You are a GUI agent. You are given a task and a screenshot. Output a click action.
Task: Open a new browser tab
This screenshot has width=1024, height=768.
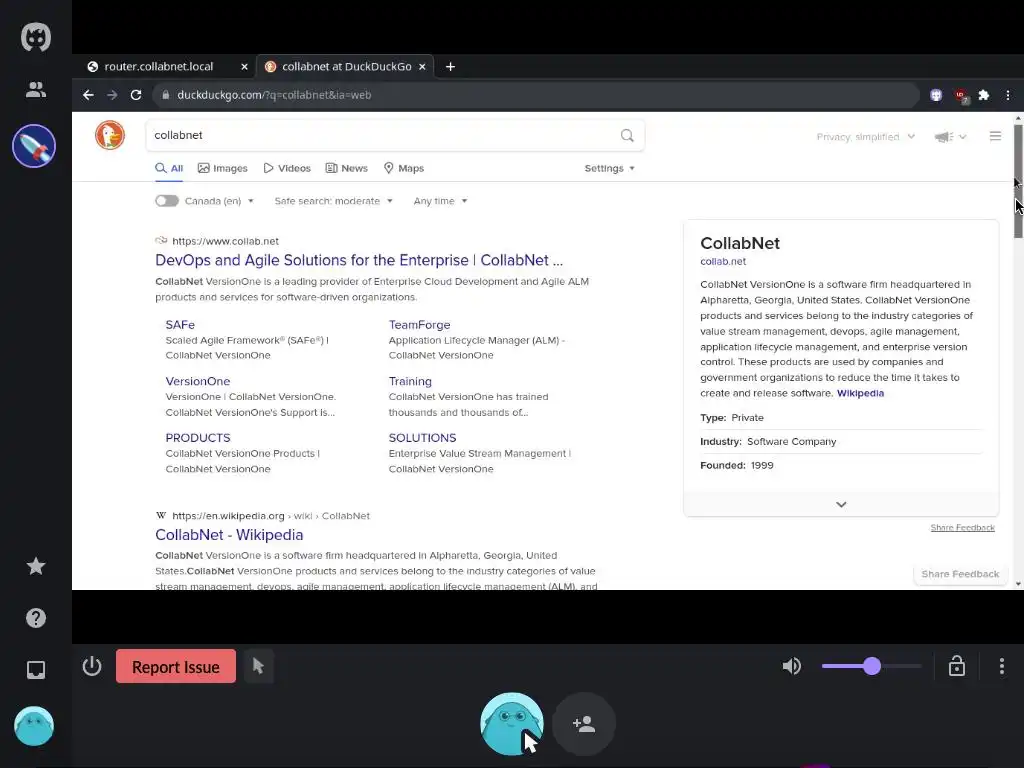tap(450, 67)
